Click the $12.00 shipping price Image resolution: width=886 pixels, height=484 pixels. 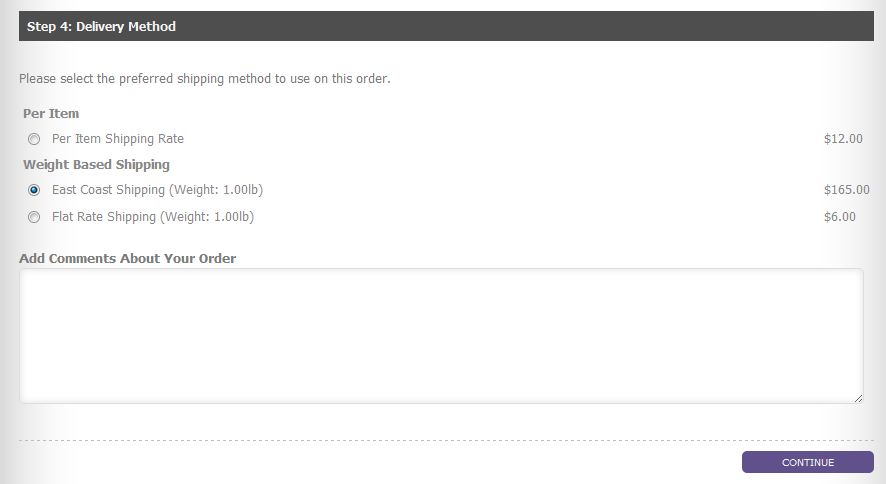tap(843, 139)
